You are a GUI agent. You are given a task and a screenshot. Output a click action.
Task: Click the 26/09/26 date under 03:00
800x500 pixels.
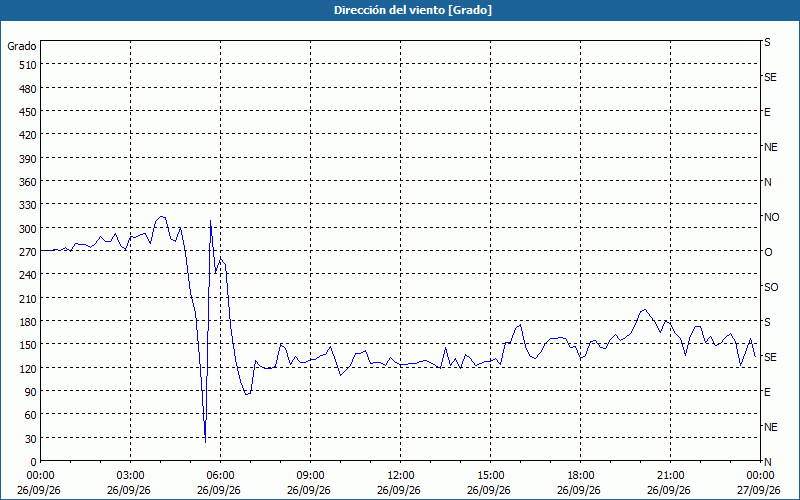(129, 490)
